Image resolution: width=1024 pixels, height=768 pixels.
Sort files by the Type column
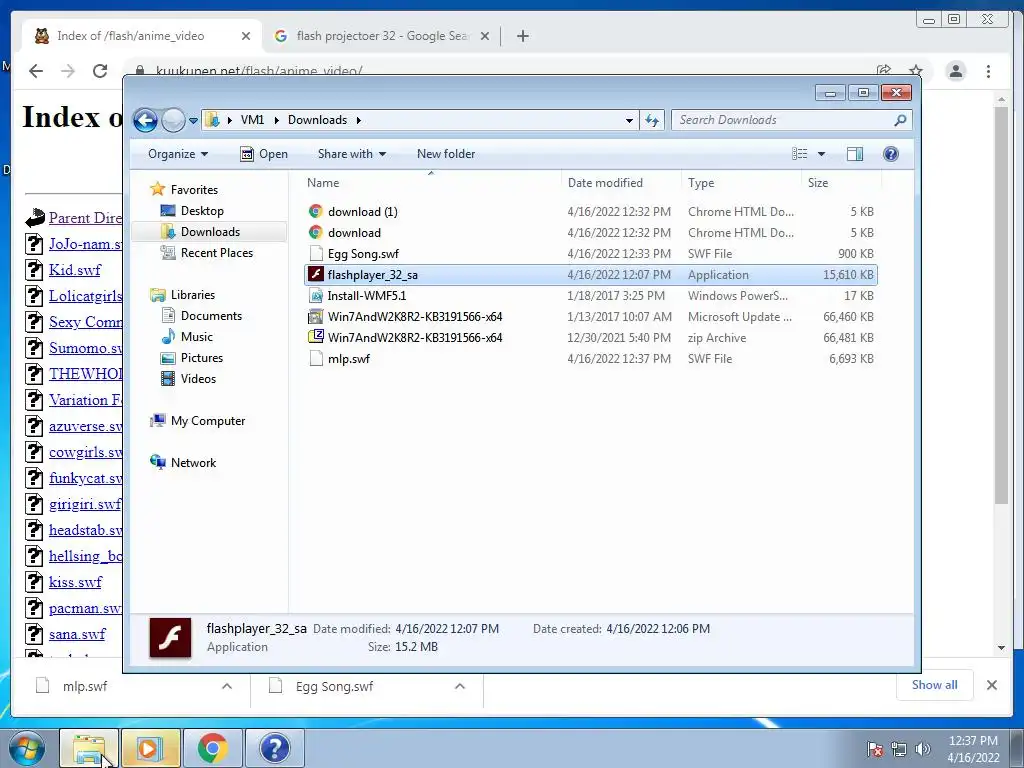click(x=701, y=183)
